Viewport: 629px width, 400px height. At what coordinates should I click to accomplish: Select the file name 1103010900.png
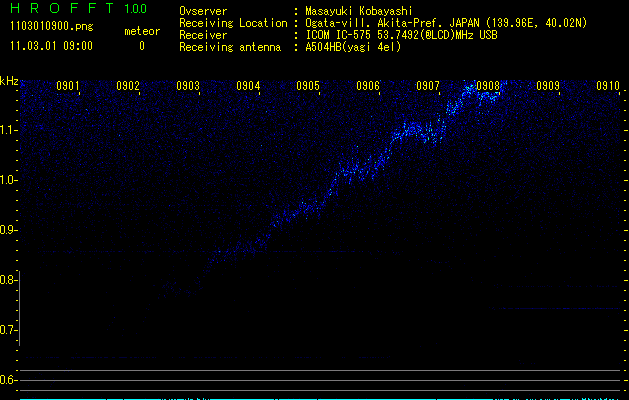[52, 26]
